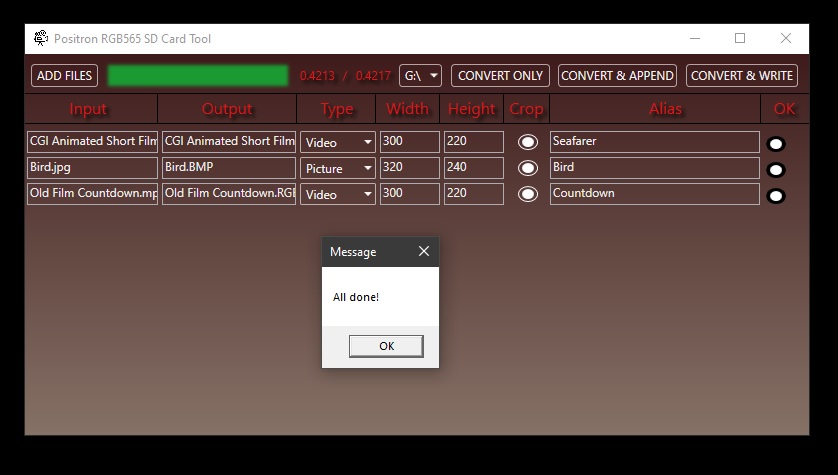Click OK indicator for Seafarer row

pos(776,144)
